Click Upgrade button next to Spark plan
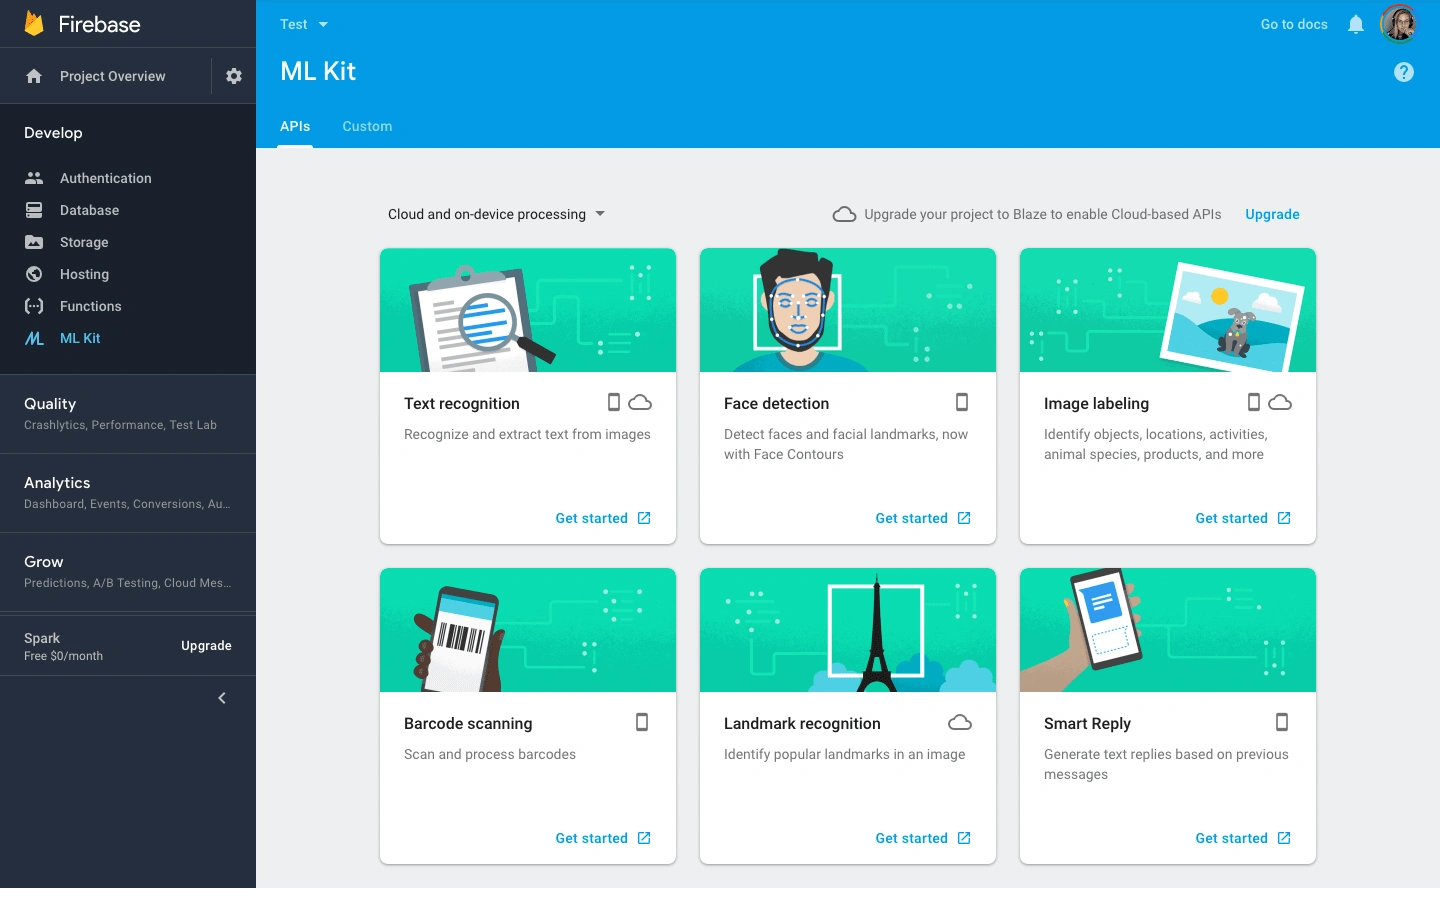 coord(206,646)
